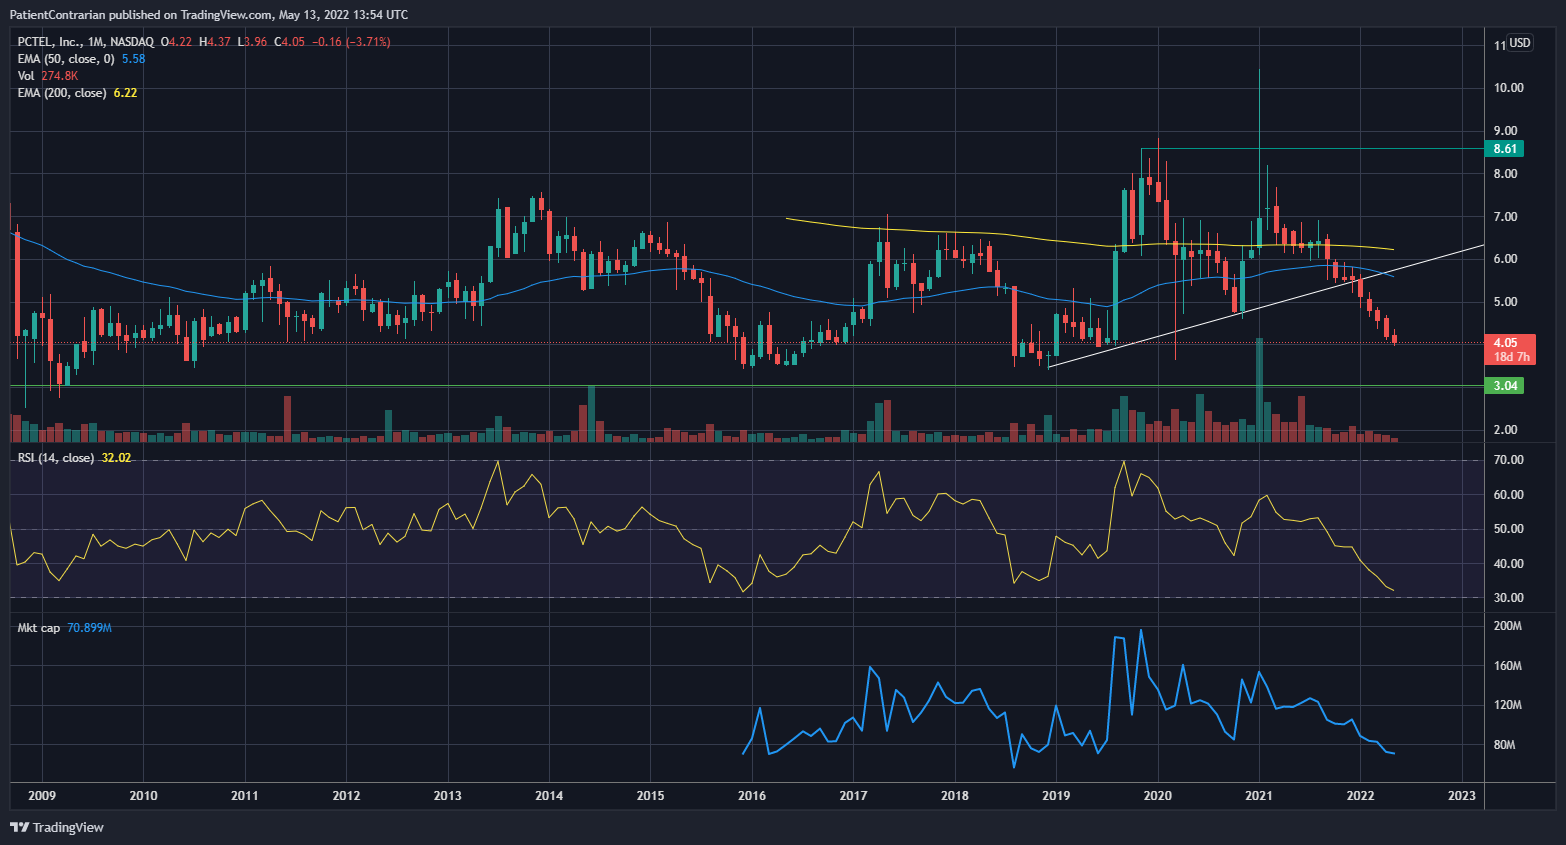Screen dimensions: 1566x845
Task: Click the NASDAQ exchange label
Action: pyautogui.click(x=132, y=42)
